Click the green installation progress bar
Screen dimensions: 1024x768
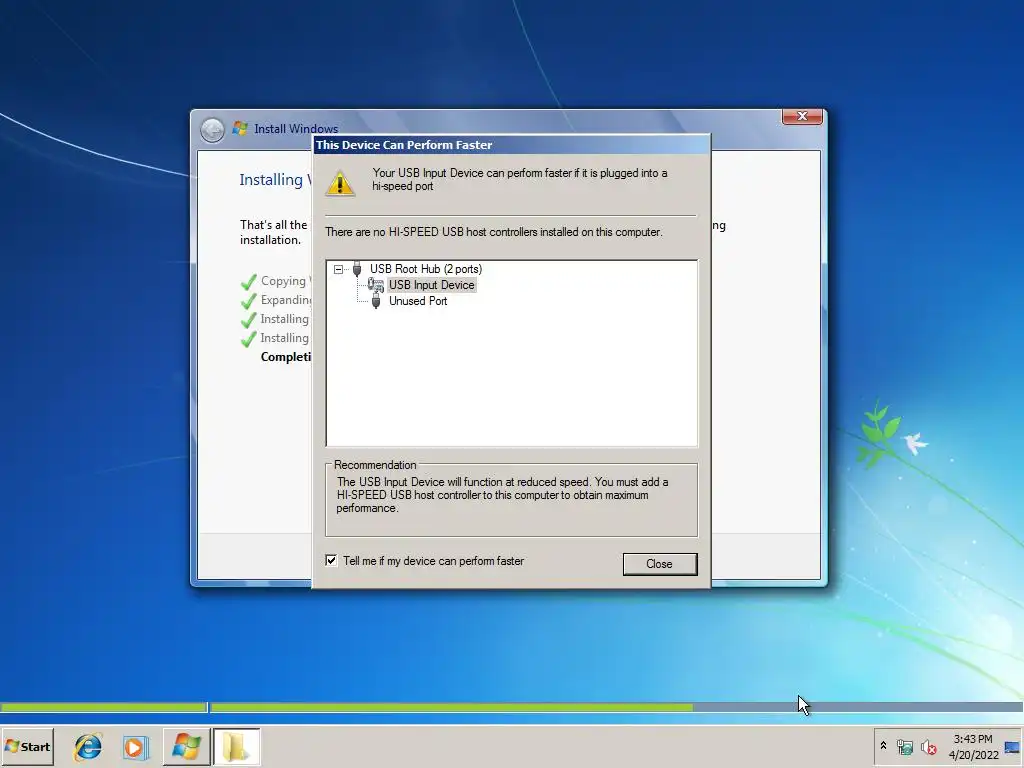tap(451, 707)
